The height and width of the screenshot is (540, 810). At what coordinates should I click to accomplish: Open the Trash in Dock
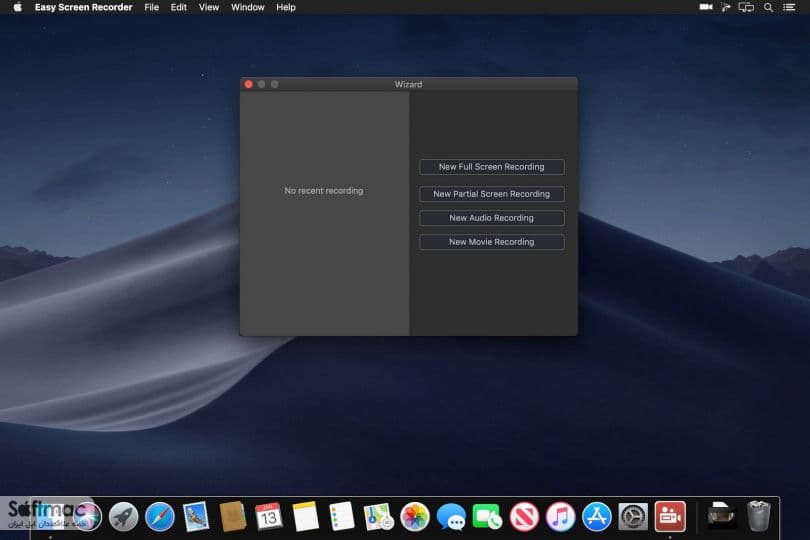pyautogui.click(x=758, y=516)
